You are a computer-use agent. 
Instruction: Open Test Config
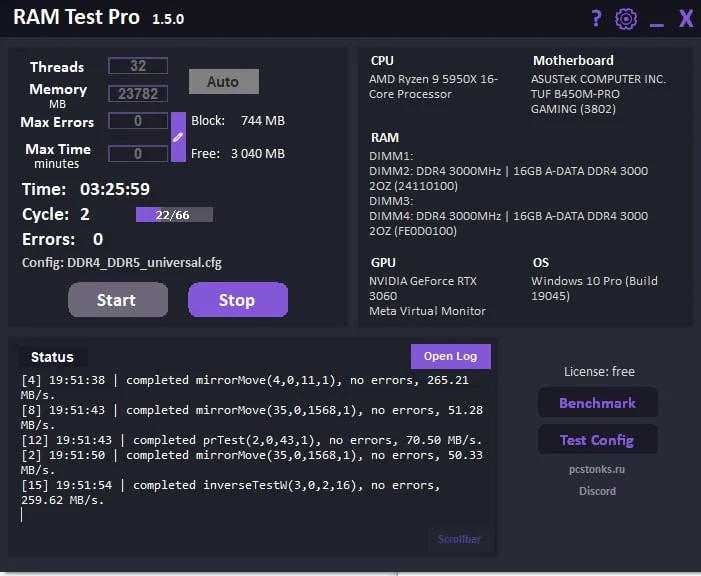[598, 440]
